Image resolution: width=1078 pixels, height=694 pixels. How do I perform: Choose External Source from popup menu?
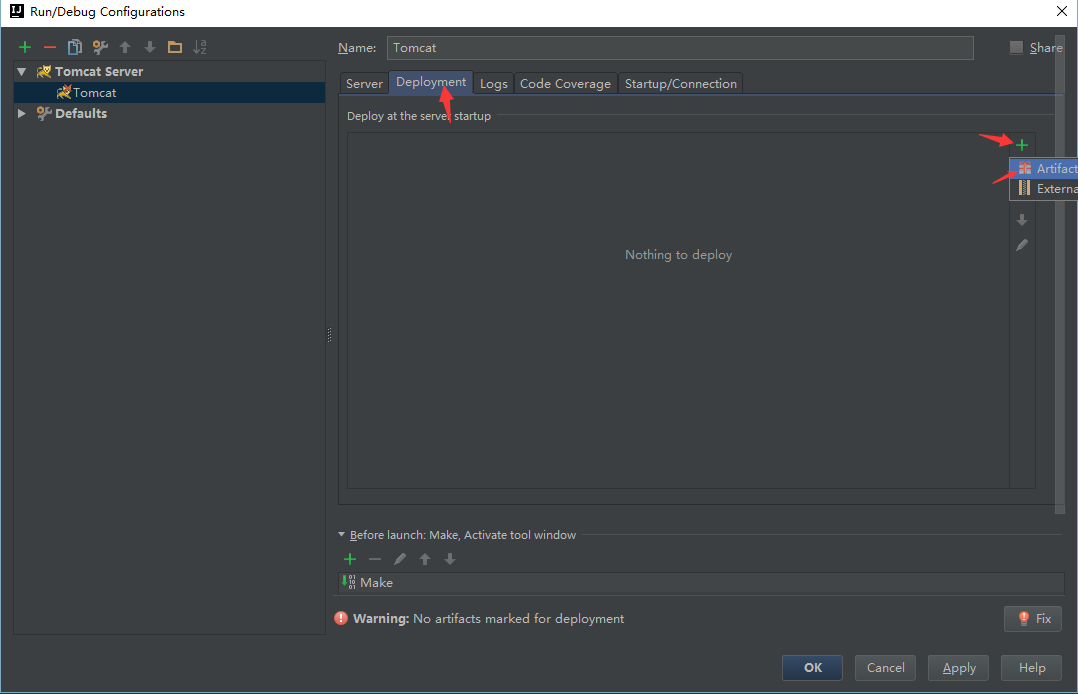point(1044,188)
